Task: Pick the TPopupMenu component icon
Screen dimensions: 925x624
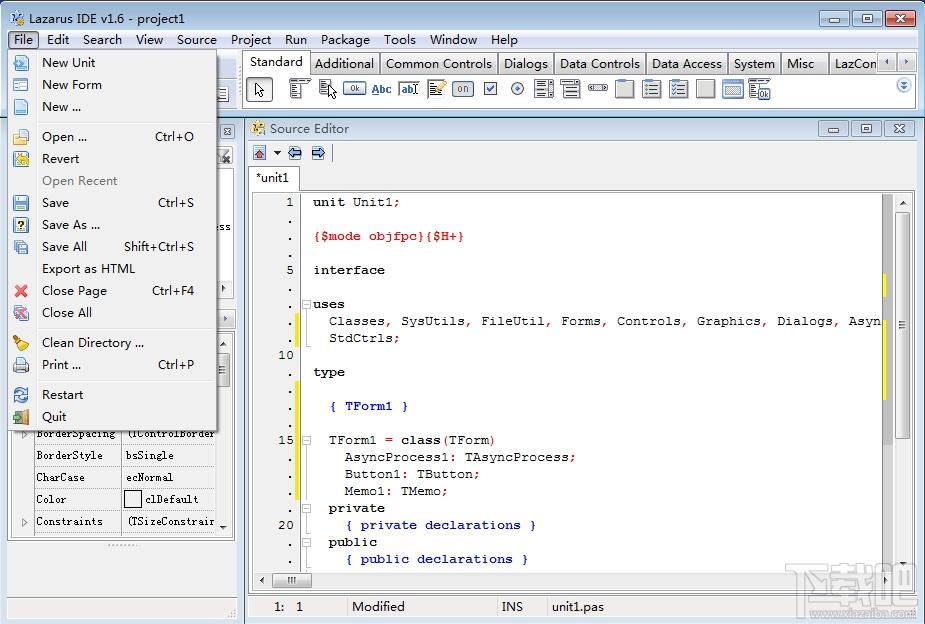Action: [327, 89]
